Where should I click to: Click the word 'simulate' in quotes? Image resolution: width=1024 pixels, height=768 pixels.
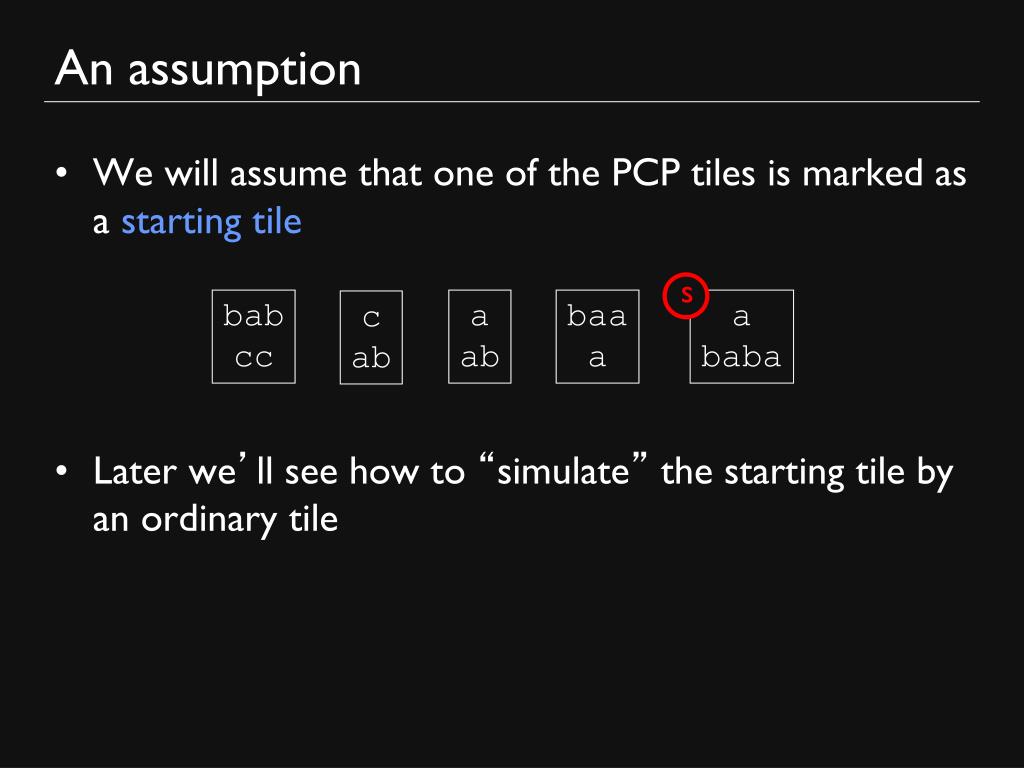[563, 471]
